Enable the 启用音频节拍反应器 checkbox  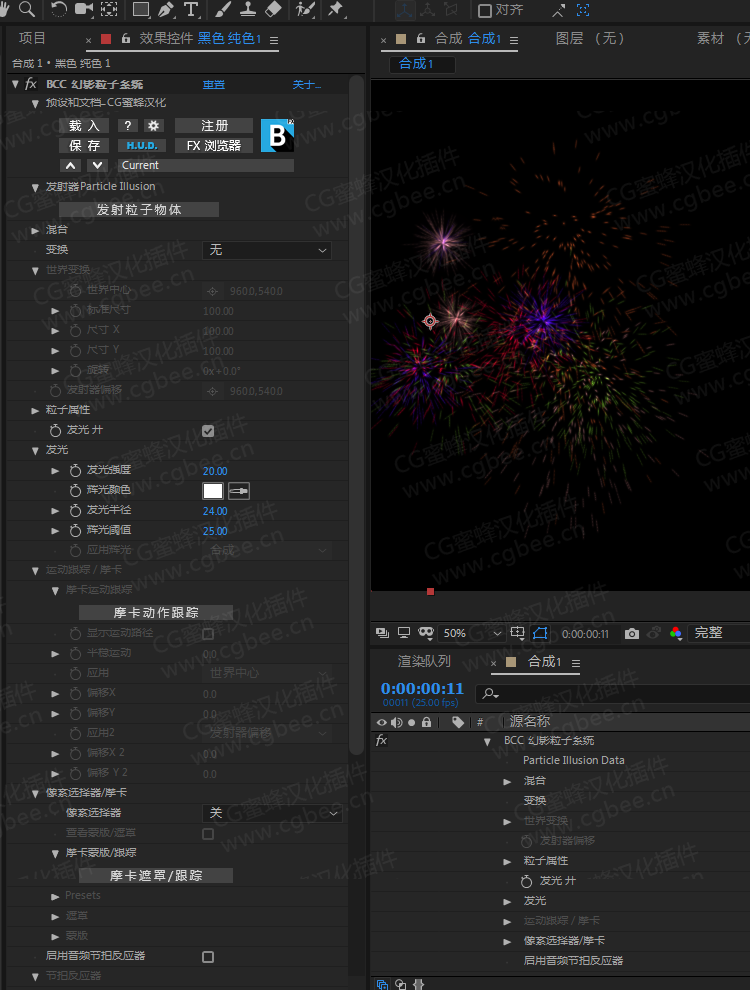click(208, 956)
